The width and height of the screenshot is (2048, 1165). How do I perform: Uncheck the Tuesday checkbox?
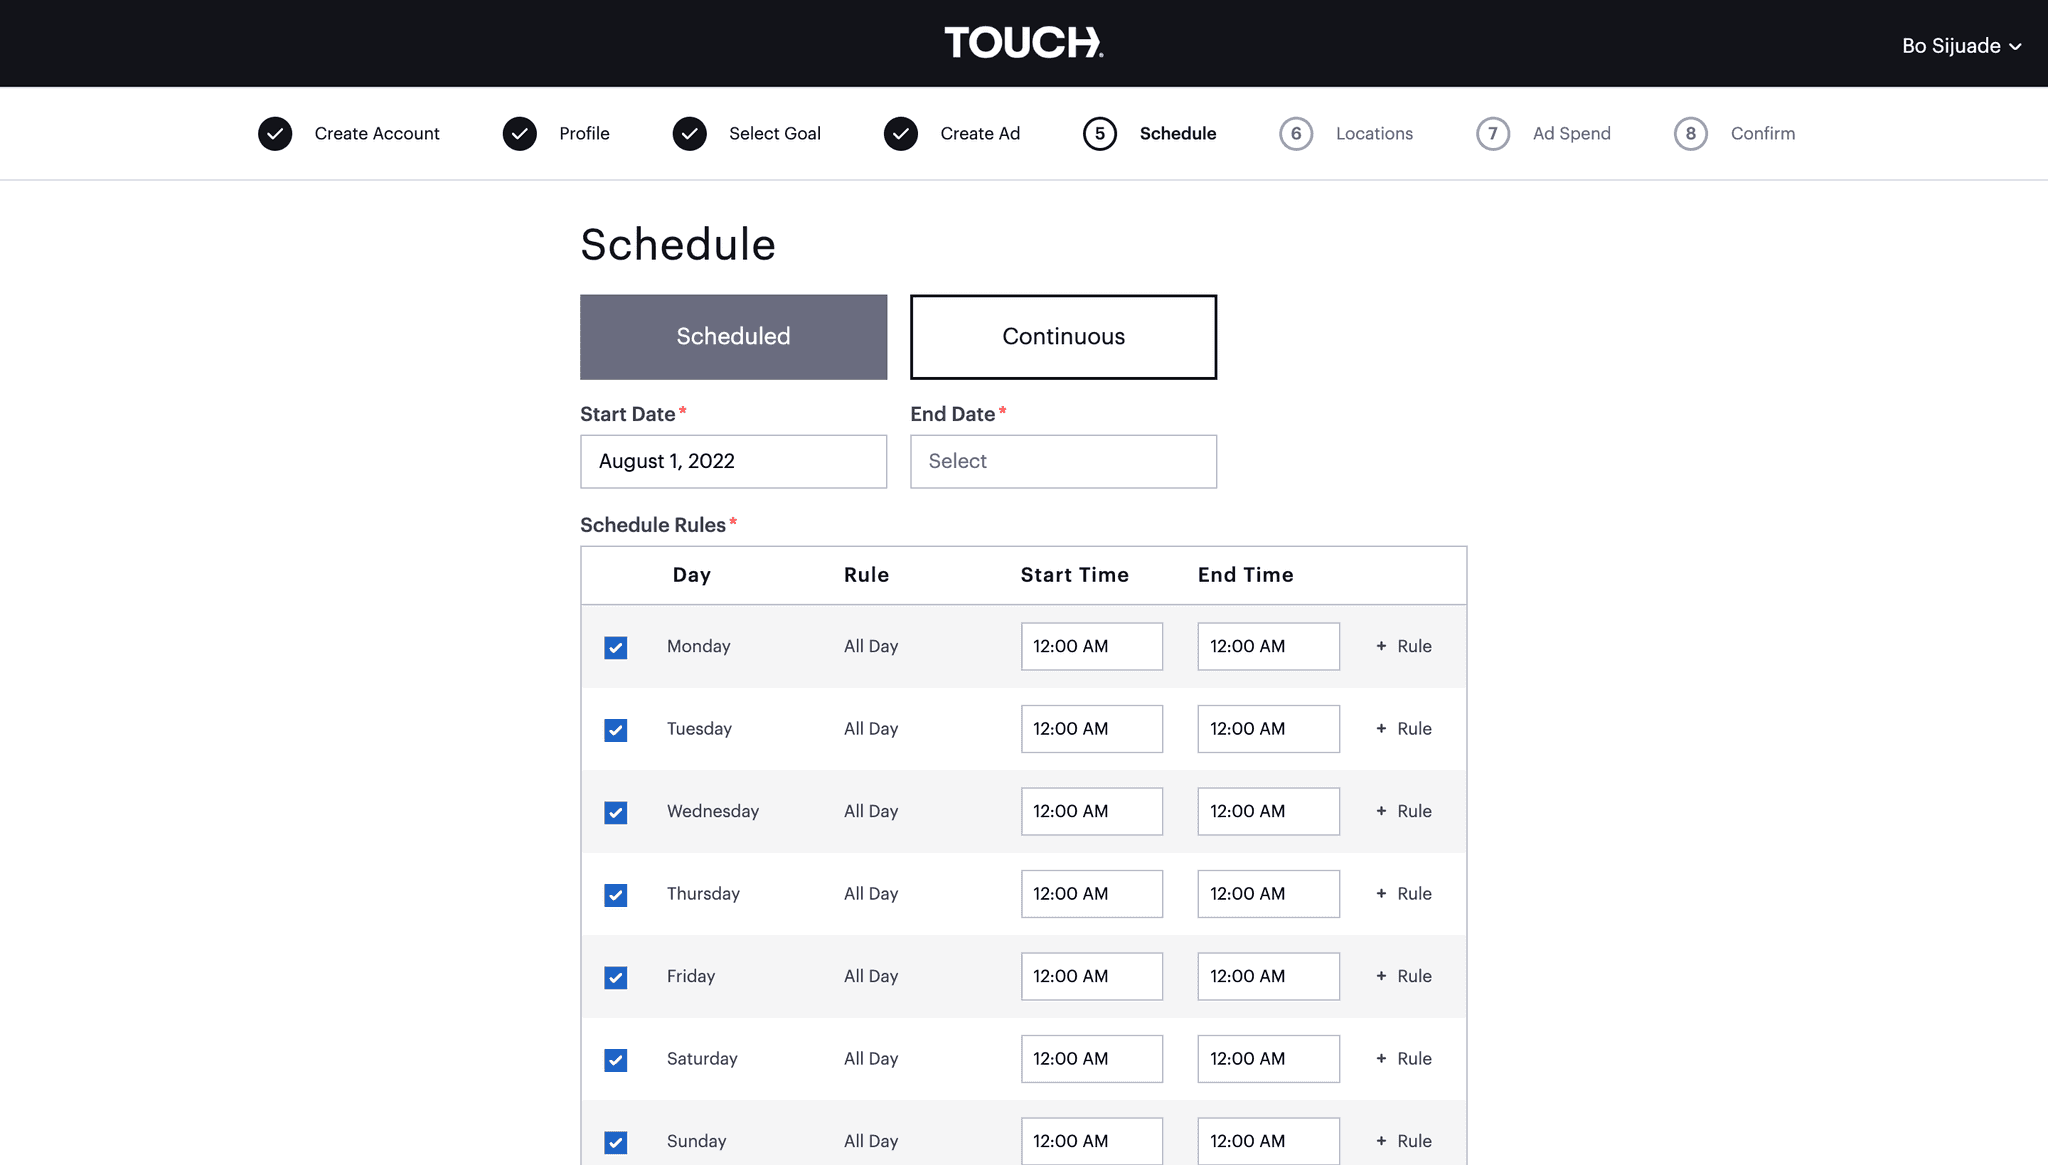point(616,730)
